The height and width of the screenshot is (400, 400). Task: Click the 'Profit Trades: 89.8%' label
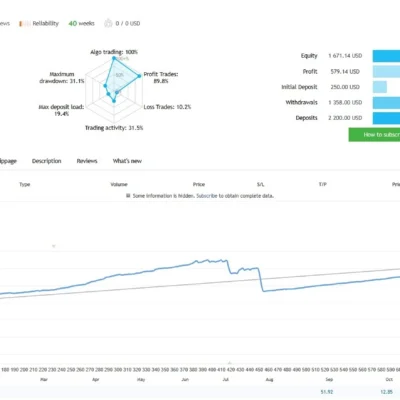coord(161,77)
